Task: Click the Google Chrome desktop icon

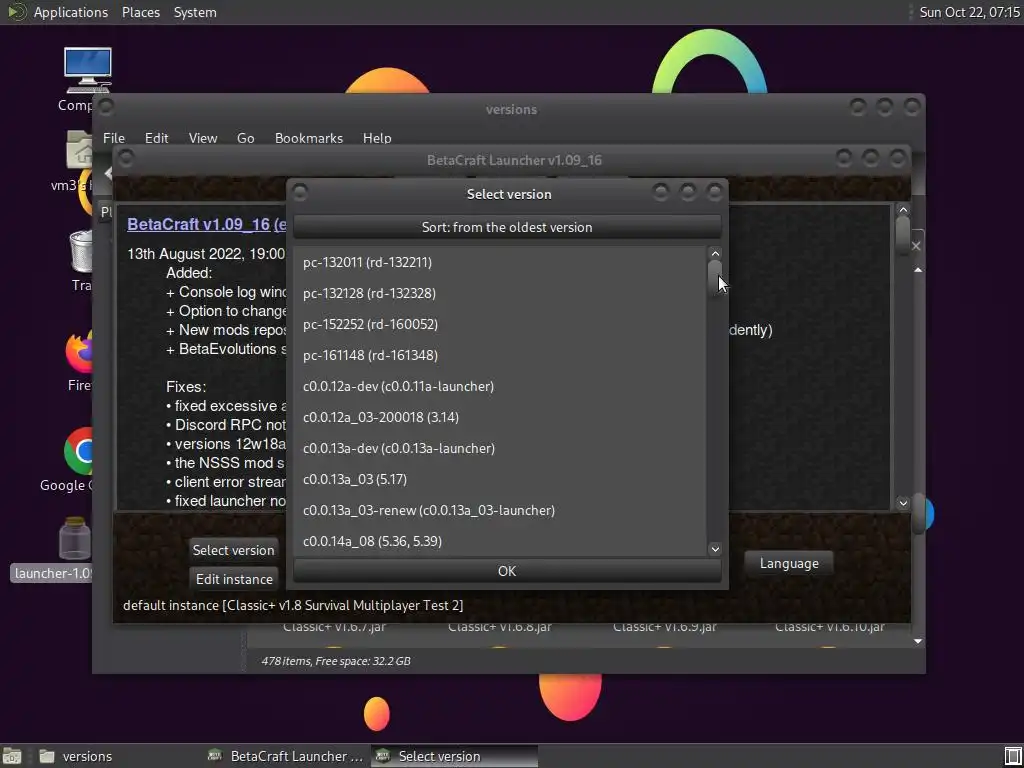Action: 79,451
